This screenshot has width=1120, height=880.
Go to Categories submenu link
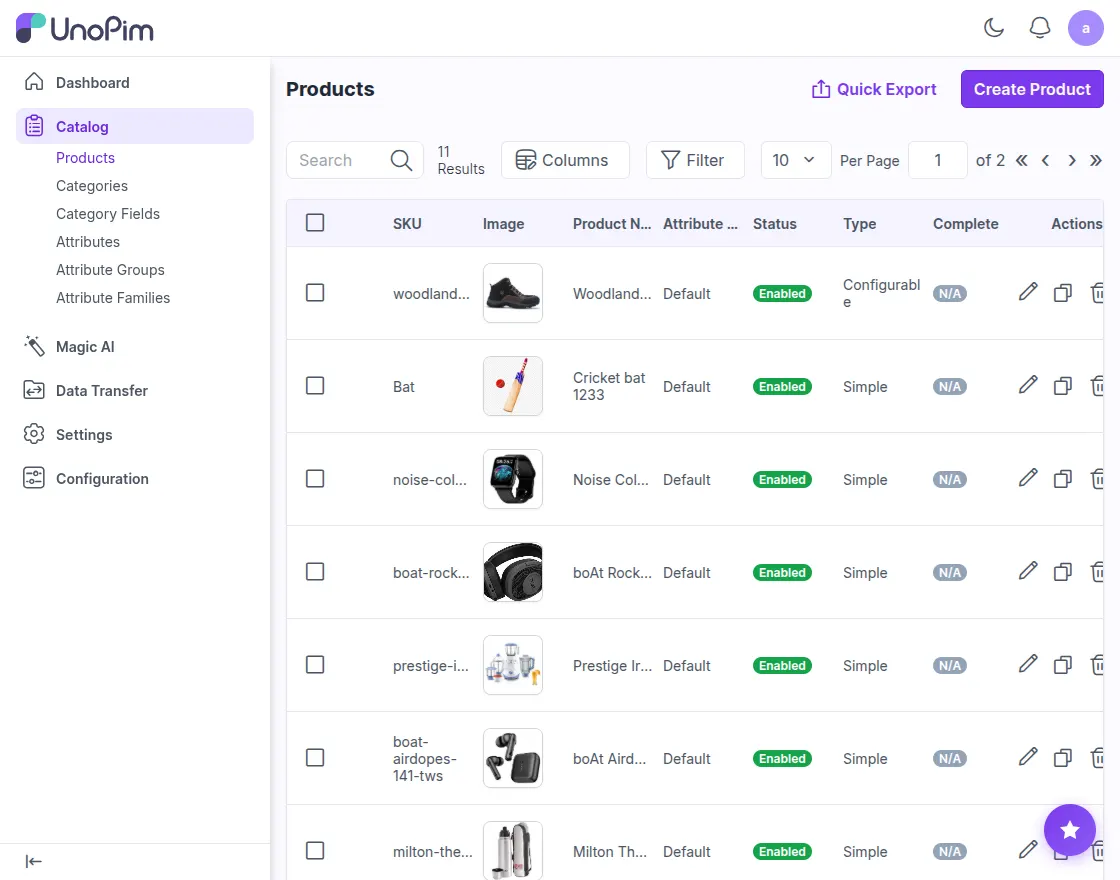click(x=91, y=186)
